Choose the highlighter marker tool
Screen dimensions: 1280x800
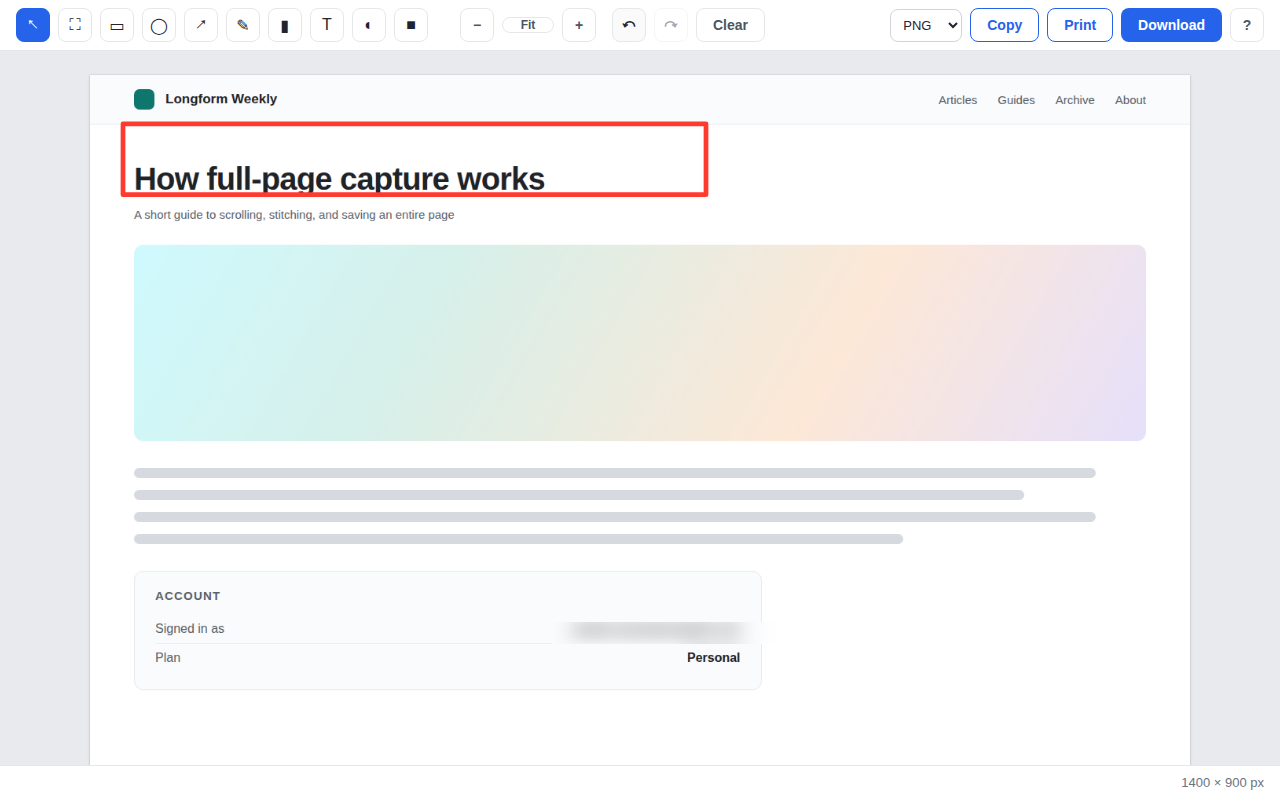[285, 25]
